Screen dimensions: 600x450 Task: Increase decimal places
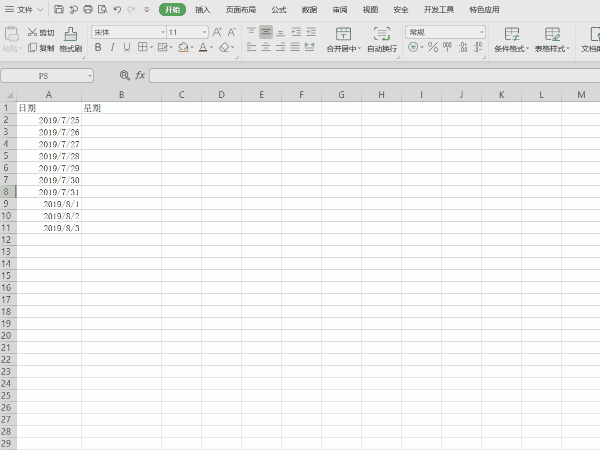pos(463,47)
